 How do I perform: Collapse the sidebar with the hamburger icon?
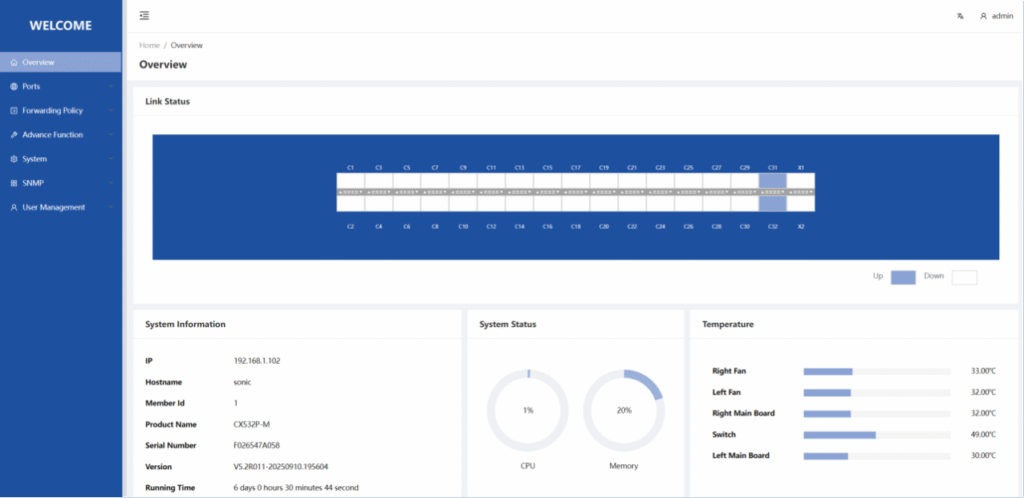[x=145, y=16]
